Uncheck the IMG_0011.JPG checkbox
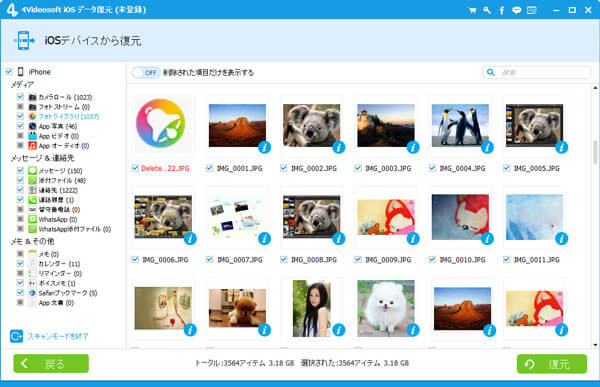600x387 pixels. pyautogui.click(x=506, y=260)
